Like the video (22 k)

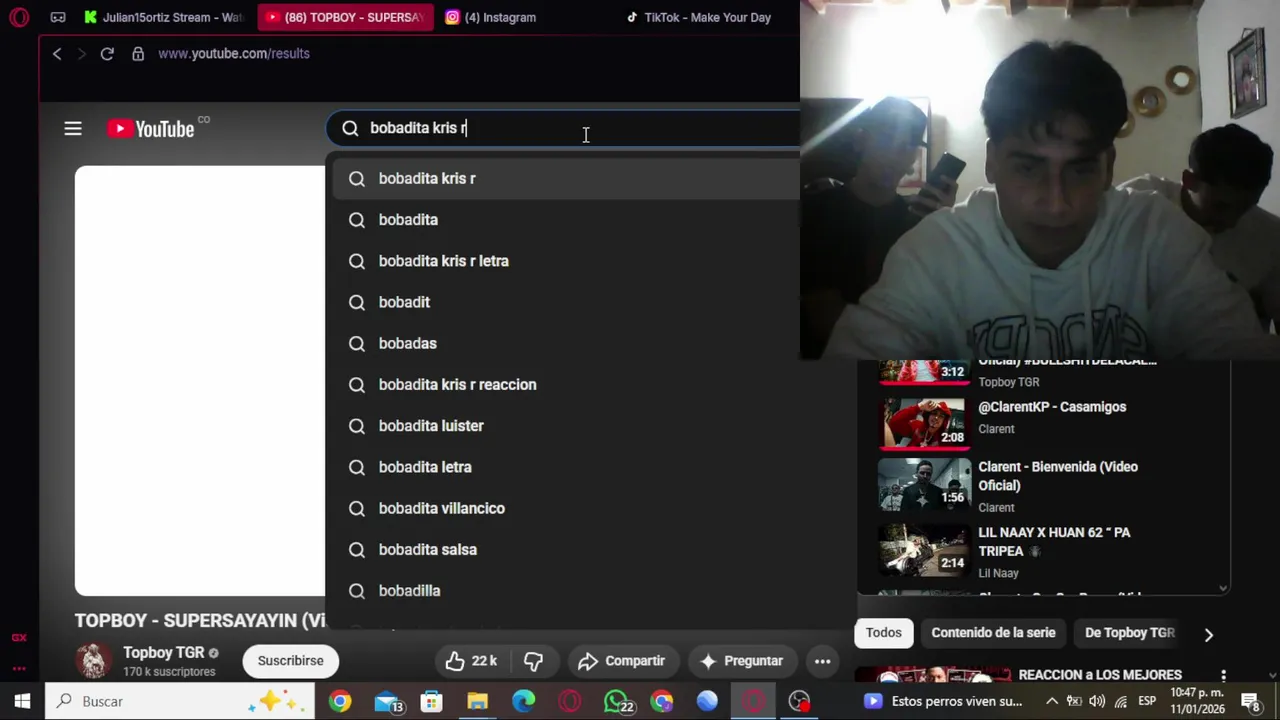click(x=471, y=661)
